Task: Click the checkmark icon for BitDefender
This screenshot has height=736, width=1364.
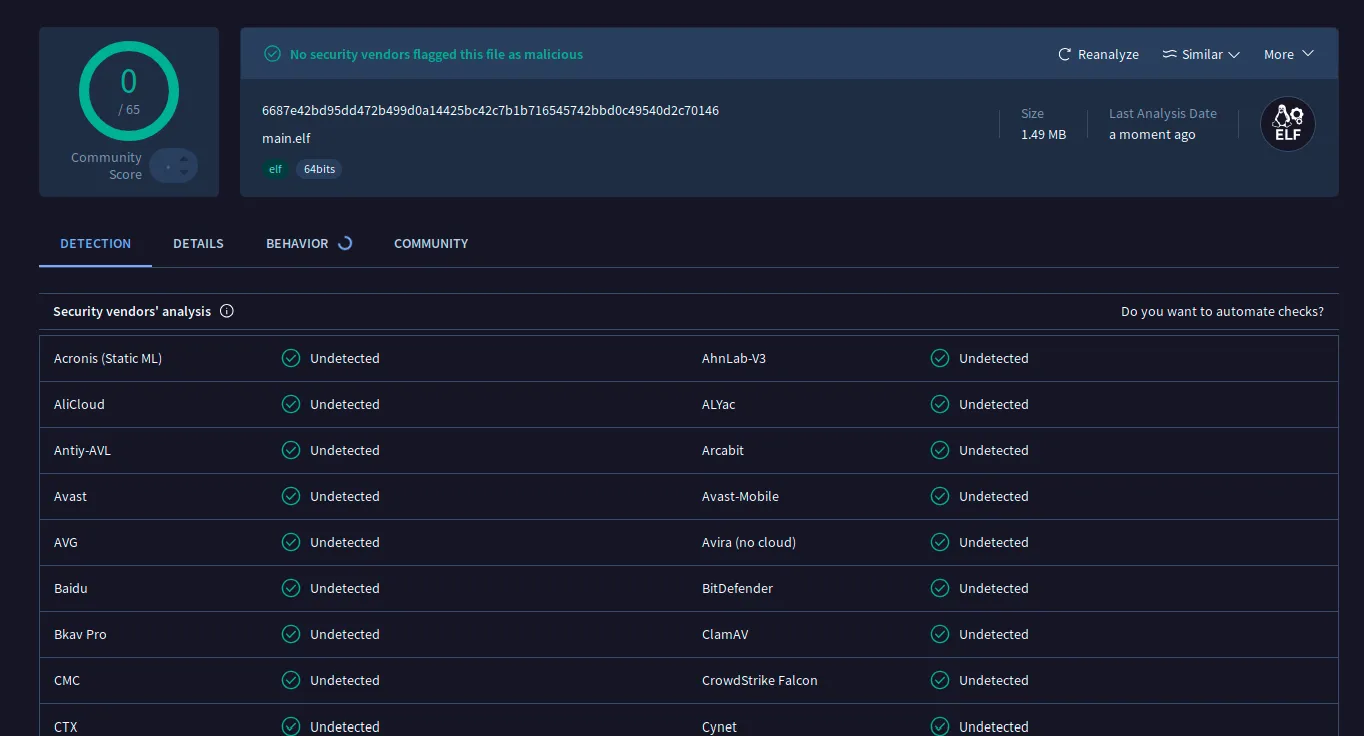Action: point(940,588)
